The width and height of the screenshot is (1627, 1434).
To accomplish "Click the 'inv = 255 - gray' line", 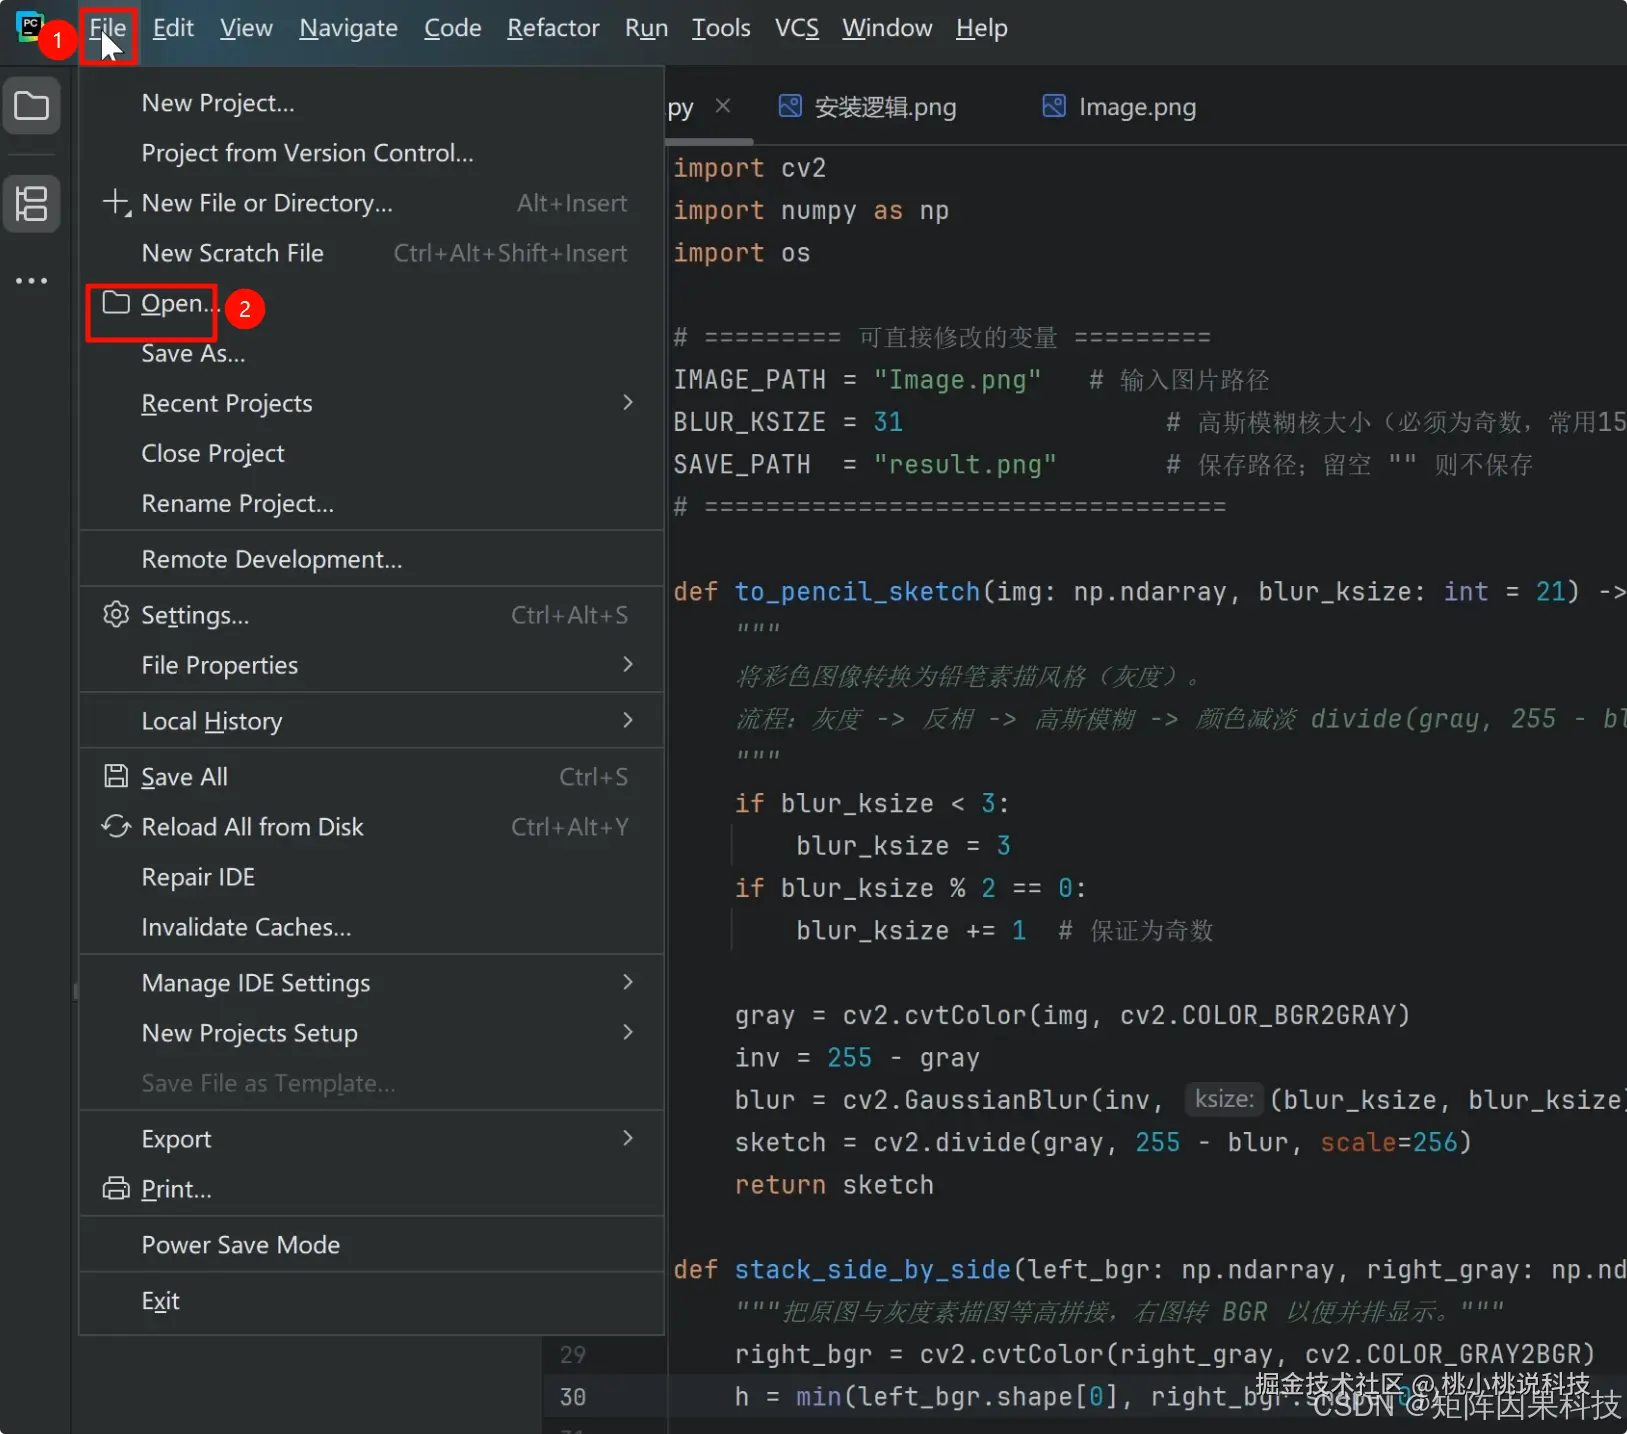I will pos(857,1058).
